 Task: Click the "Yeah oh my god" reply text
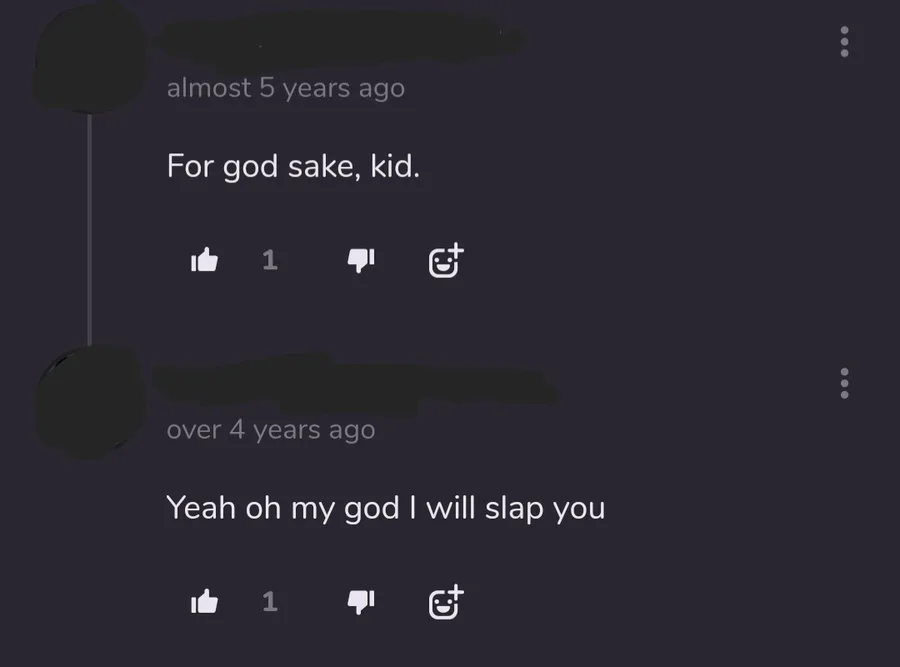[282, 509]
